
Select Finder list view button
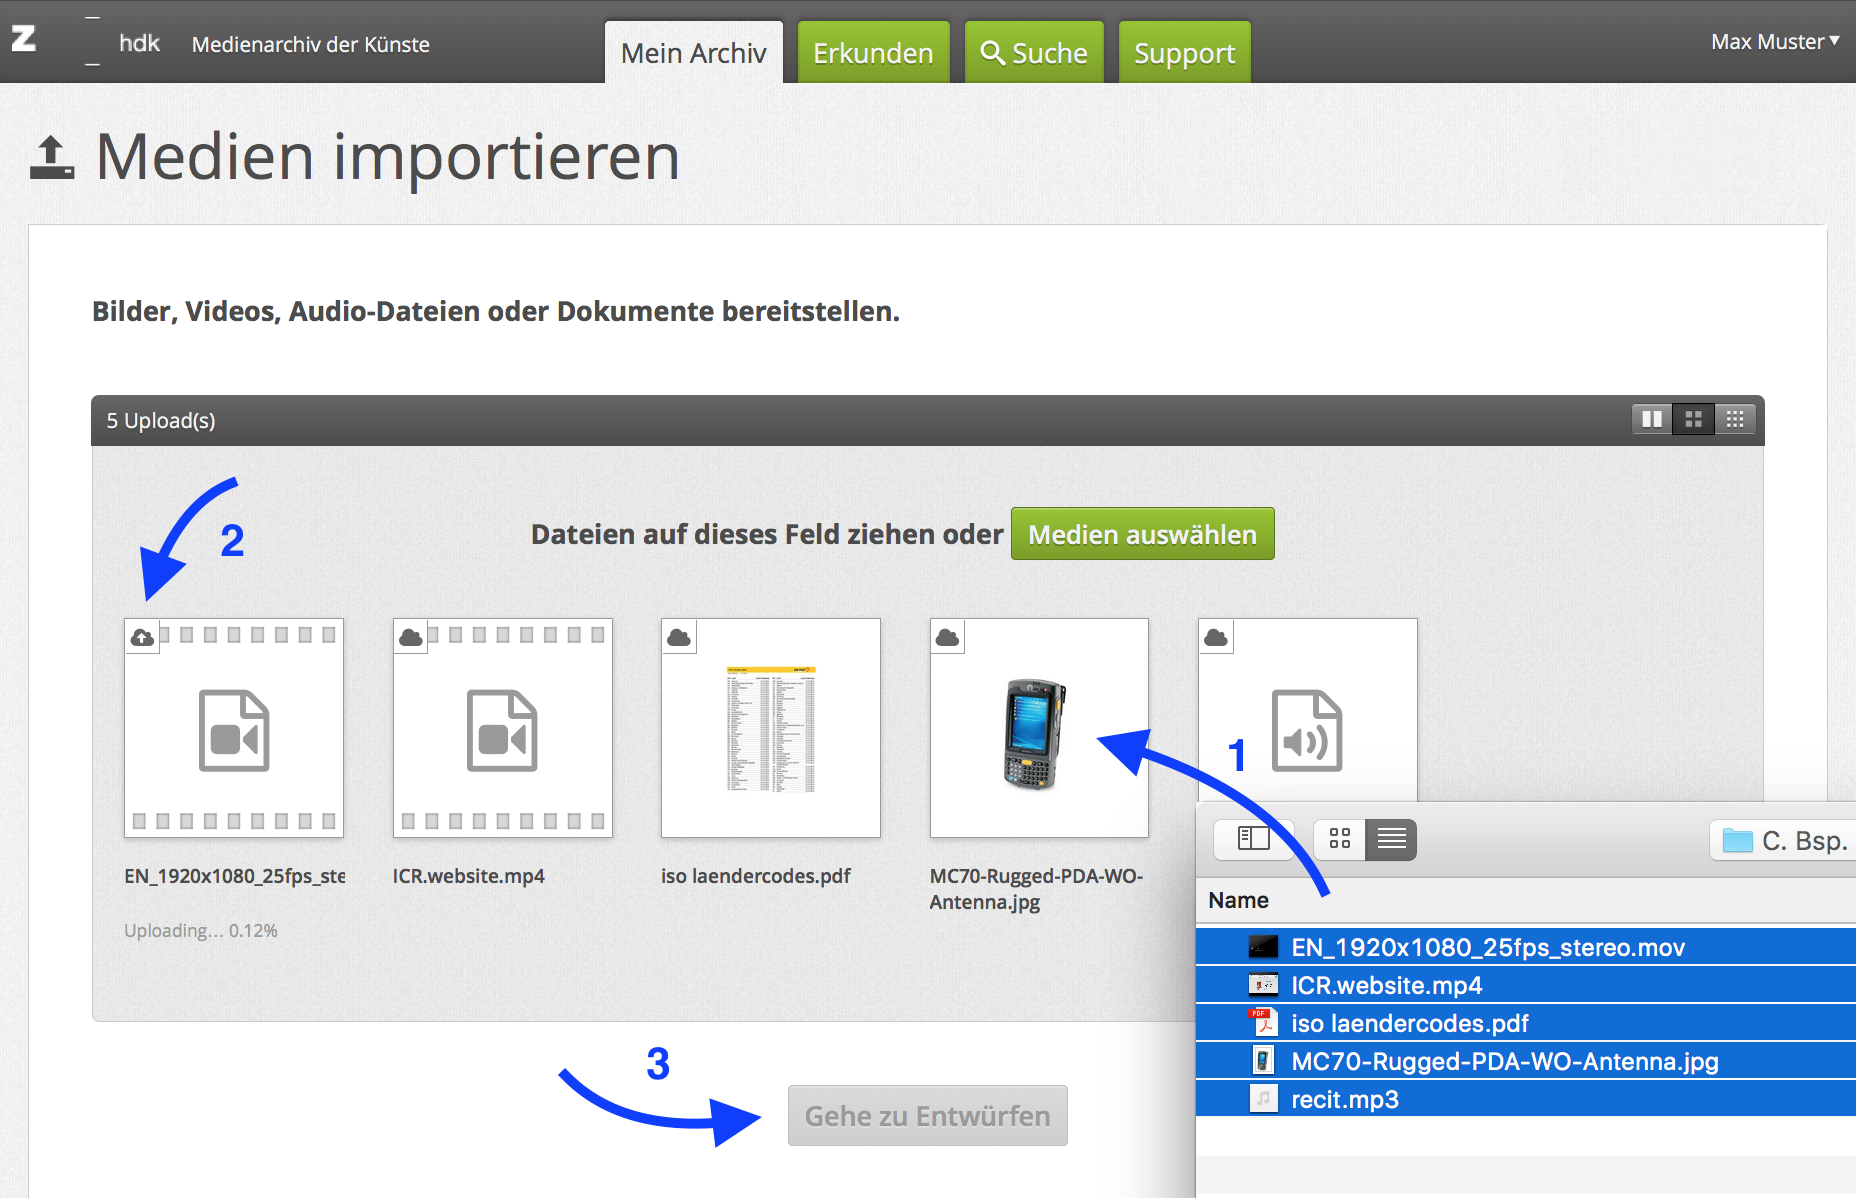pyautogui.click(x=1391, y=839)
